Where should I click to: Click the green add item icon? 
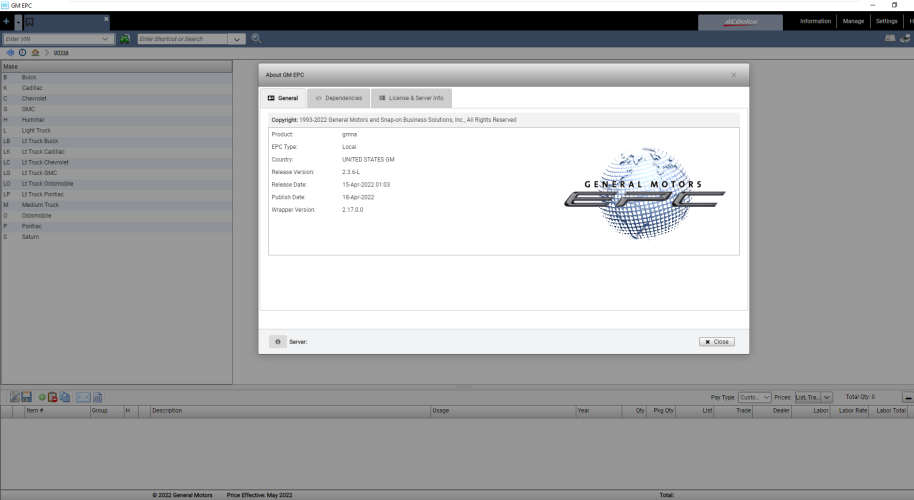pyautogui.click(x=42, y=397)
